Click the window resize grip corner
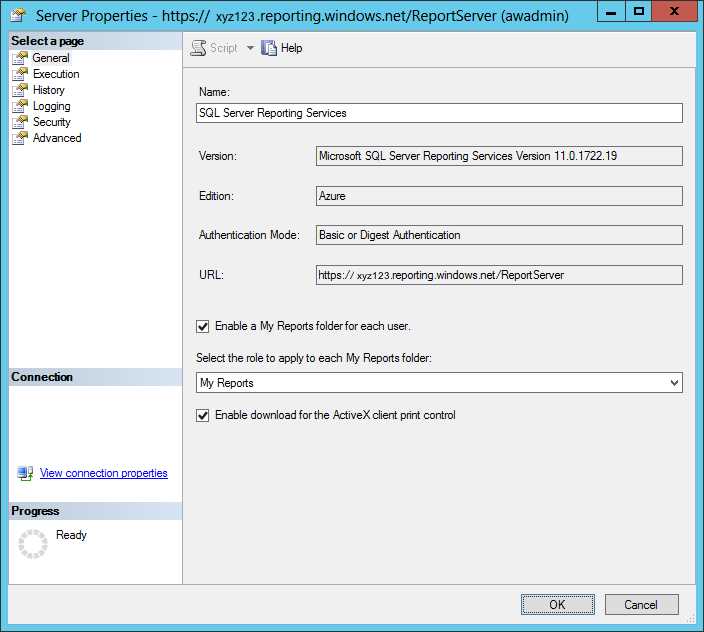The image size is (704, 632). [691, 619]
